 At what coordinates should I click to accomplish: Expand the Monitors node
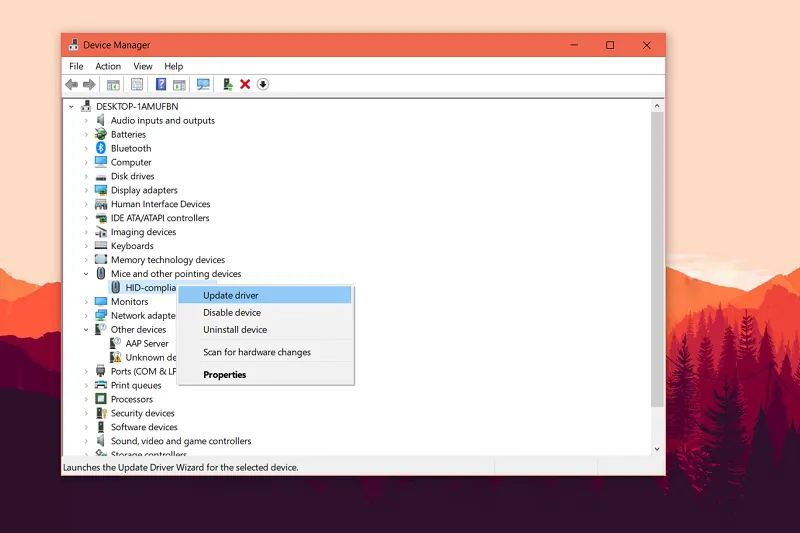coord(86,302)
